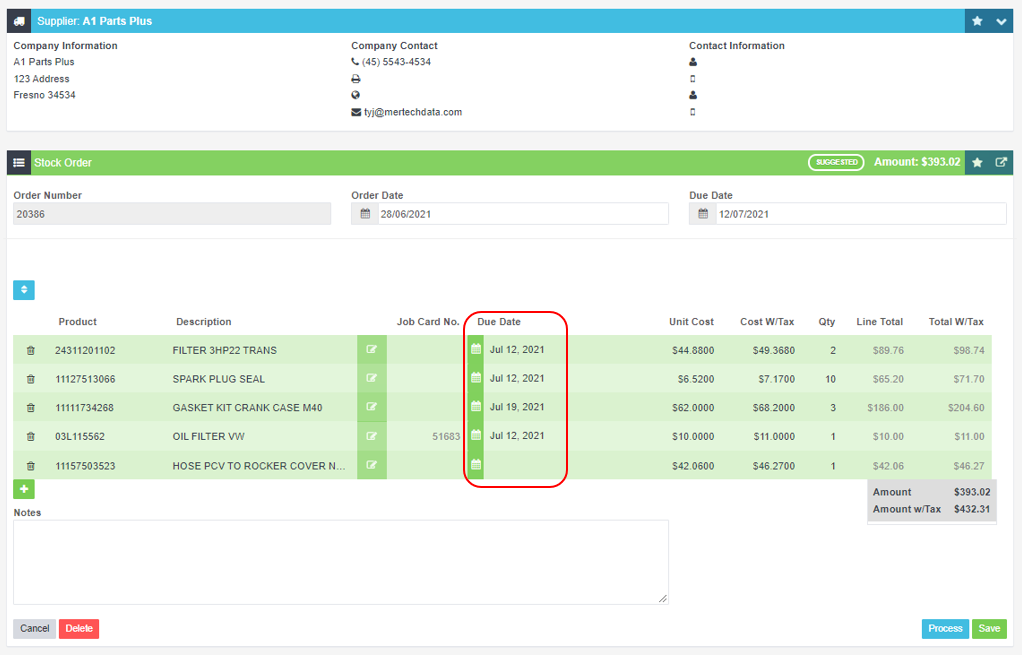Screen dimensions: 1022x656
Task: Click the Total W/Tax column header
Action: click(x=956, y=321)
